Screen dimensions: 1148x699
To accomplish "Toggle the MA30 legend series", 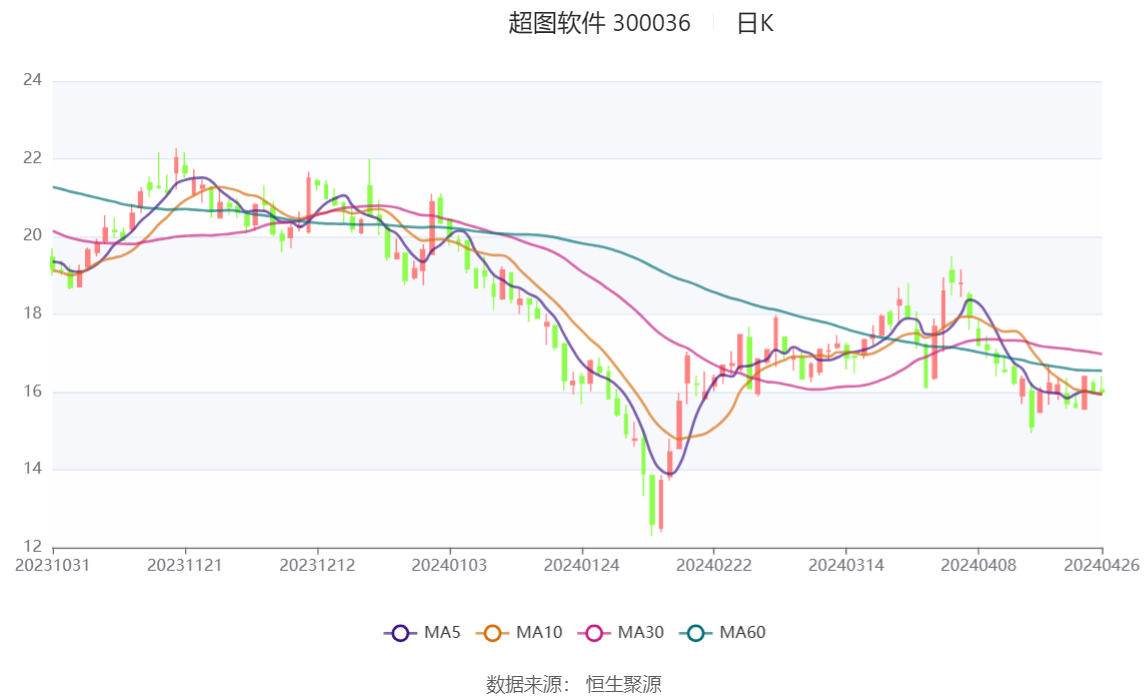I will click(621, 632).
